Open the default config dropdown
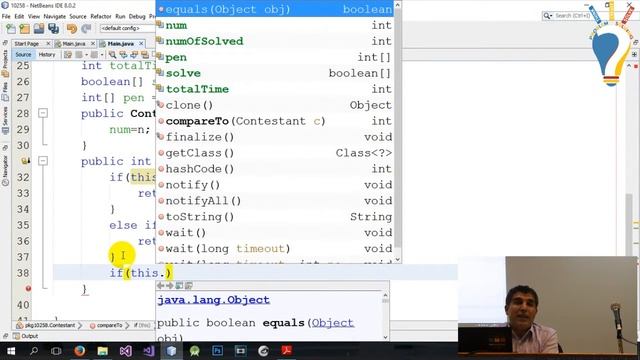The width and height of the screenshot is (640, 360). pos(127,29)
